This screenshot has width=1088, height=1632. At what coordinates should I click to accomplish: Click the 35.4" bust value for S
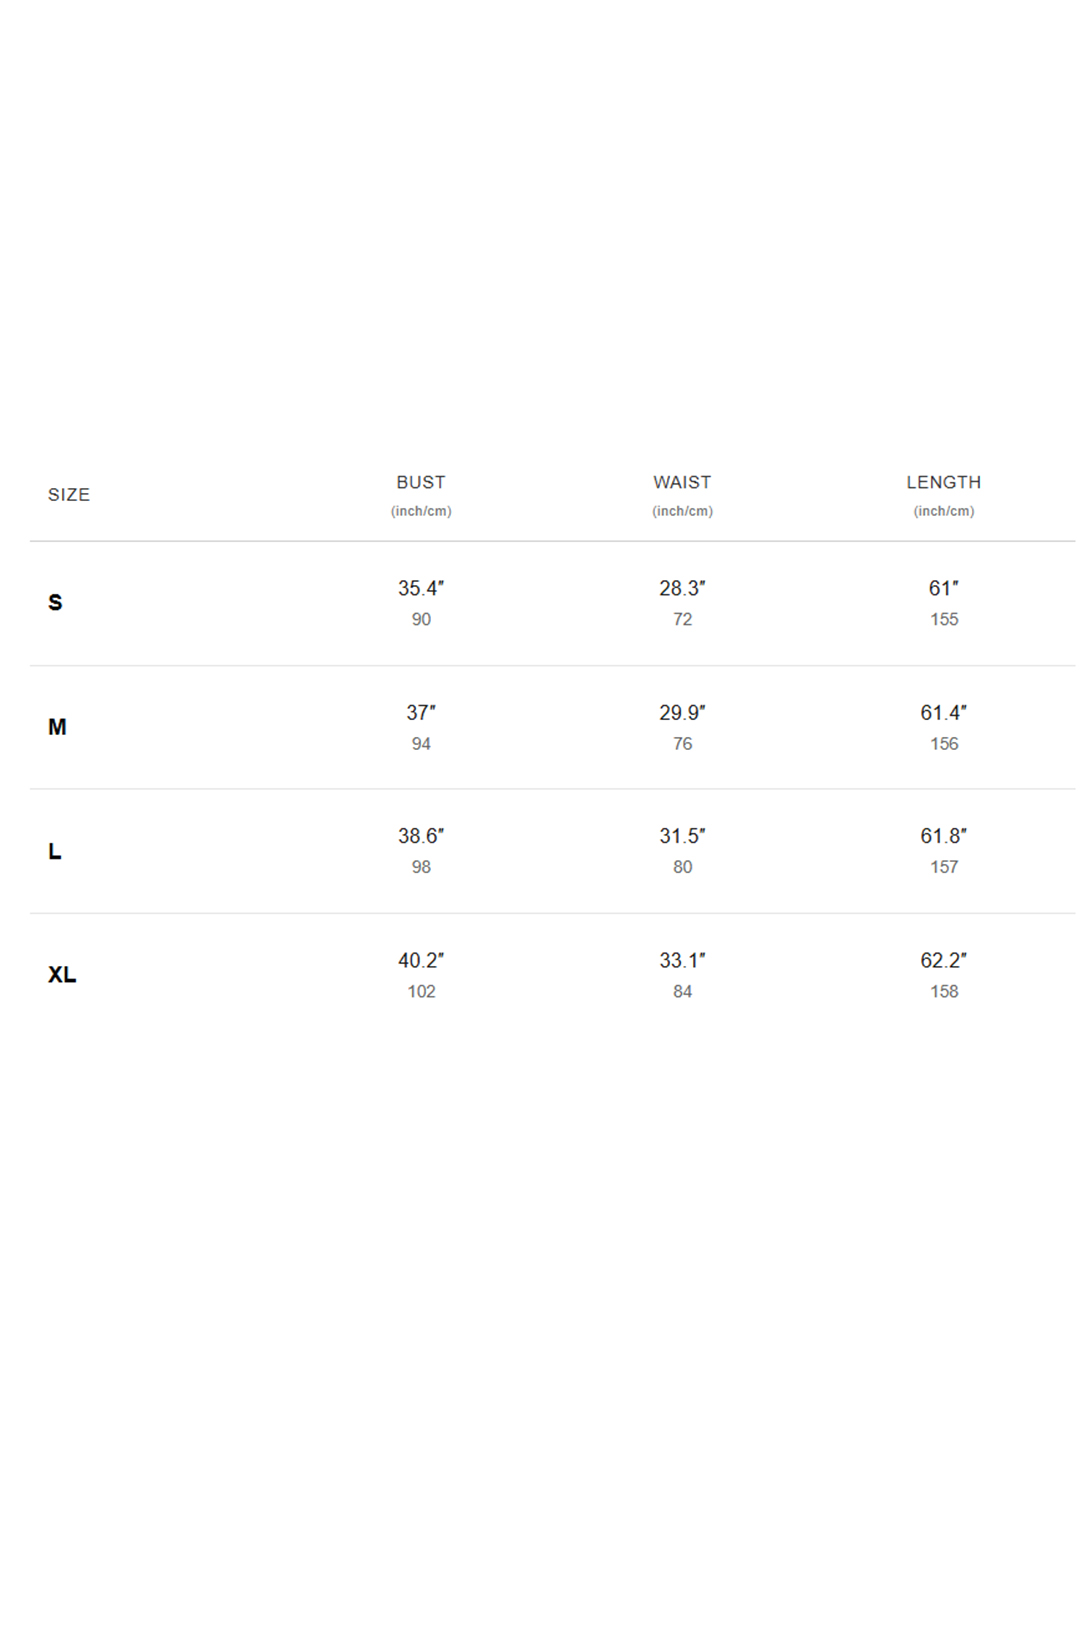click(421, 588)
